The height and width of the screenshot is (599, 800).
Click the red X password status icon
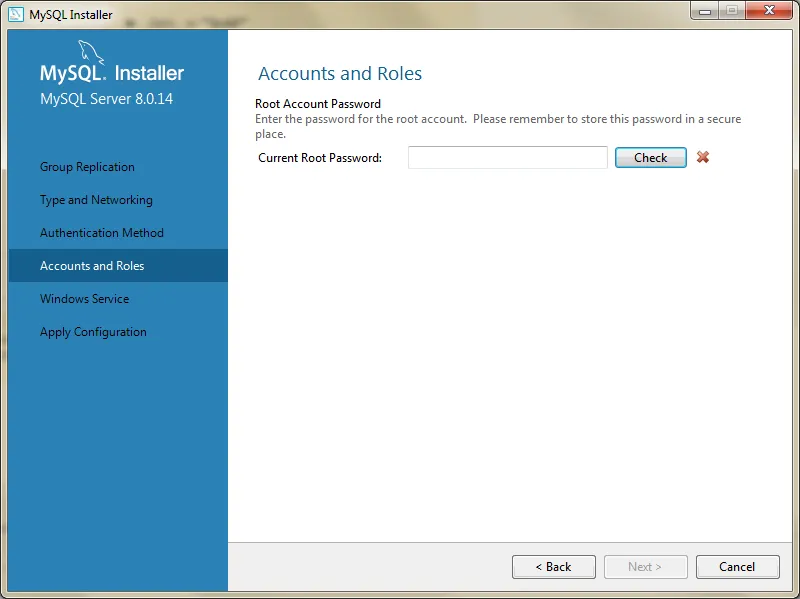pyautogui.click(x=703, y=157)
